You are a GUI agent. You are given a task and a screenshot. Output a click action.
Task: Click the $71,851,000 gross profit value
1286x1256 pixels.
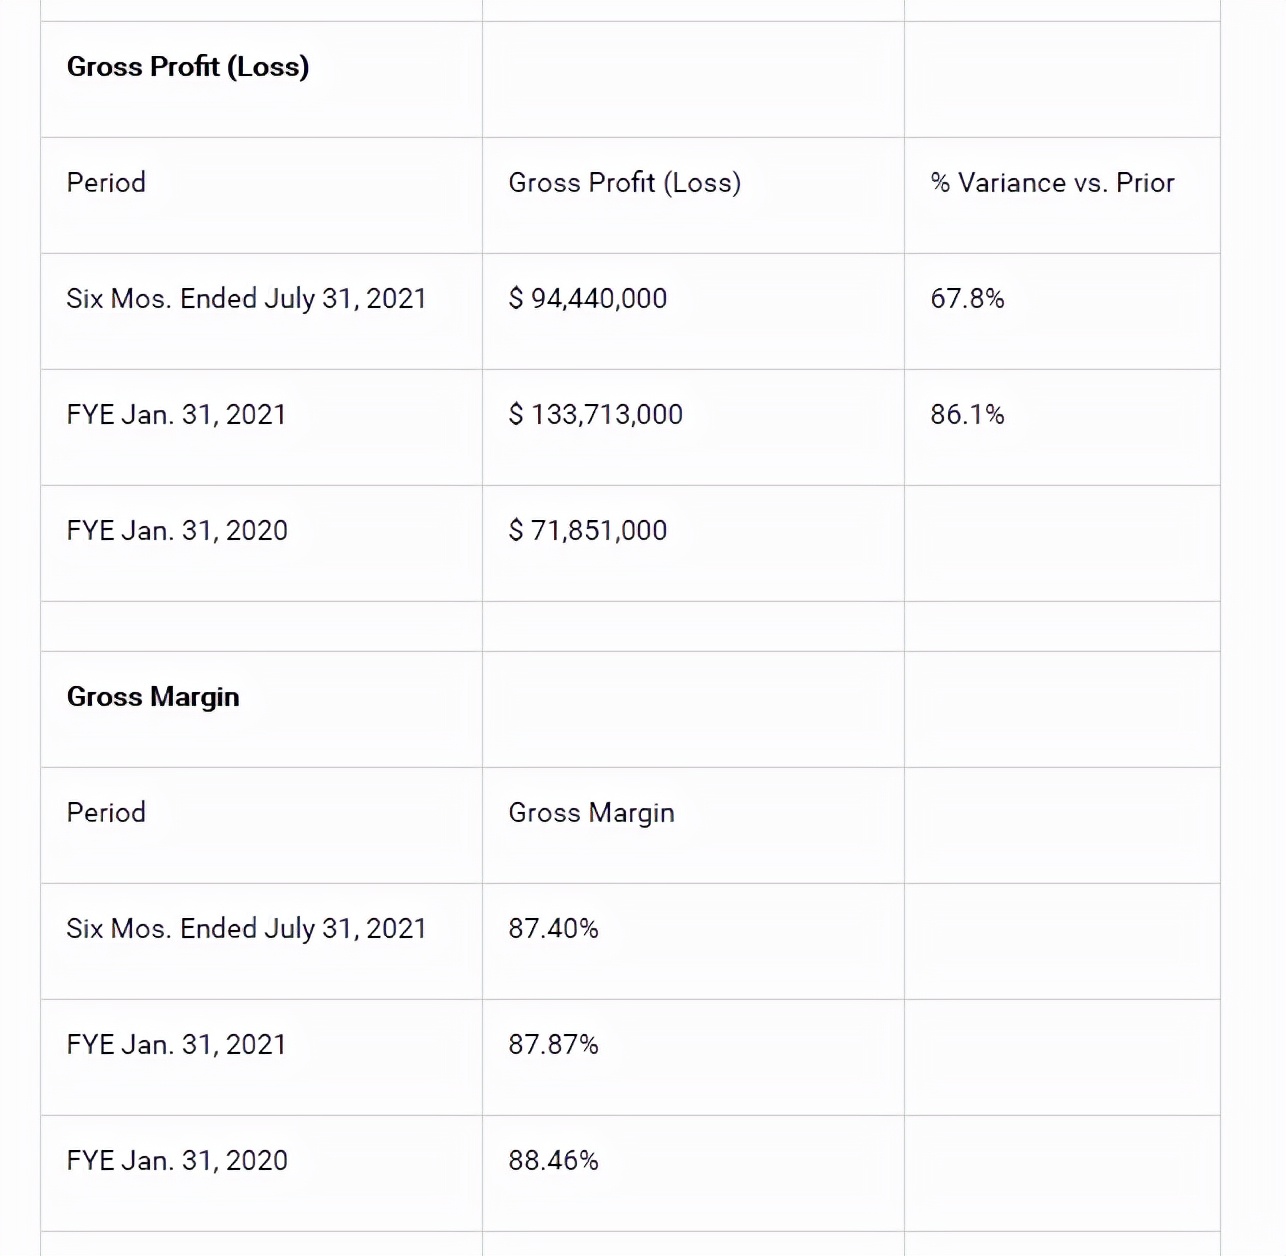pyautogui.click(x=587, y=531)
